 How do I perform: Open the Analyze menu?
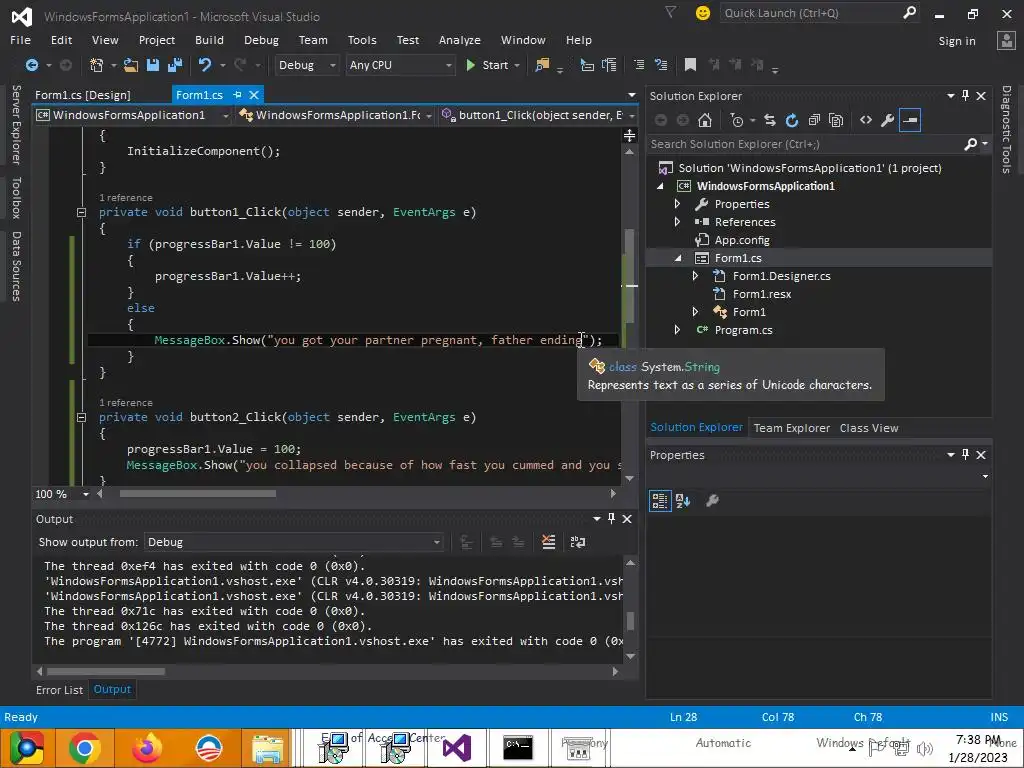point(460,40)
